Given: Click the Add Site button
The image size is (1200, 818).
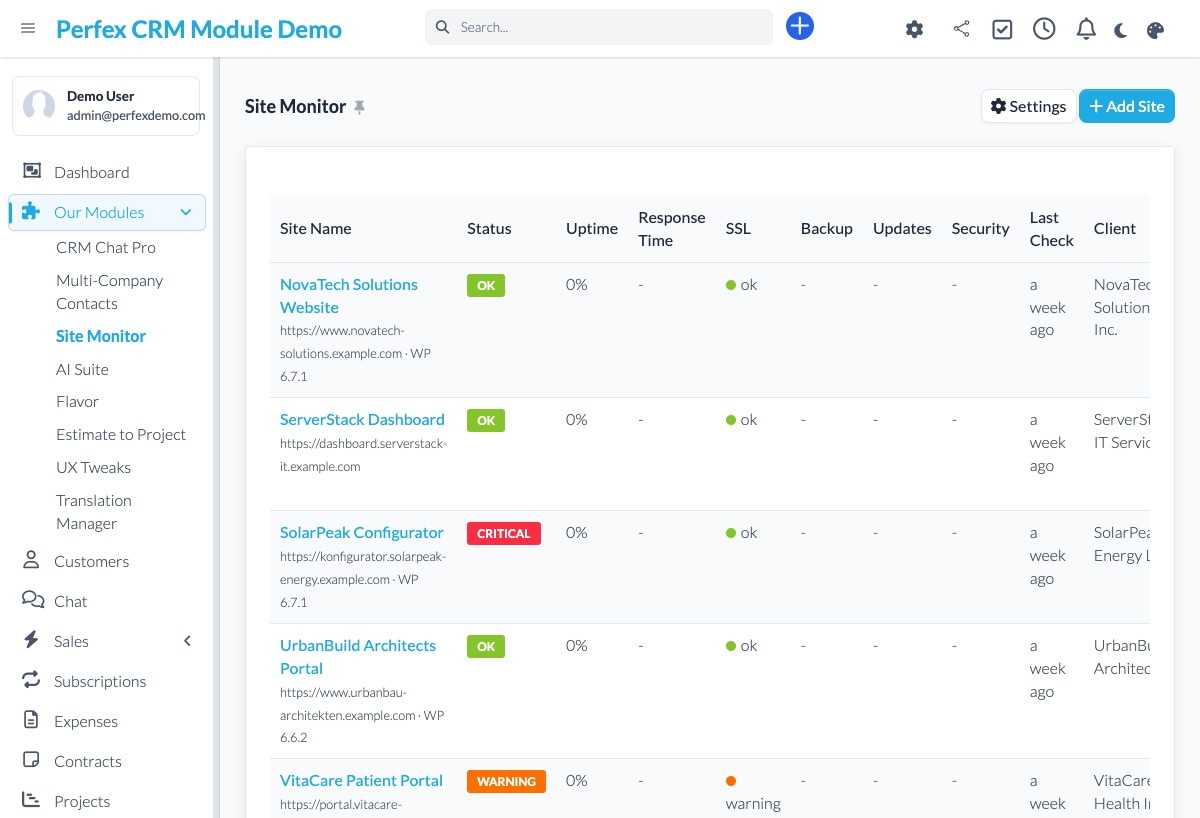Looking at the screenshot, I should click(x=1127, y=106).
